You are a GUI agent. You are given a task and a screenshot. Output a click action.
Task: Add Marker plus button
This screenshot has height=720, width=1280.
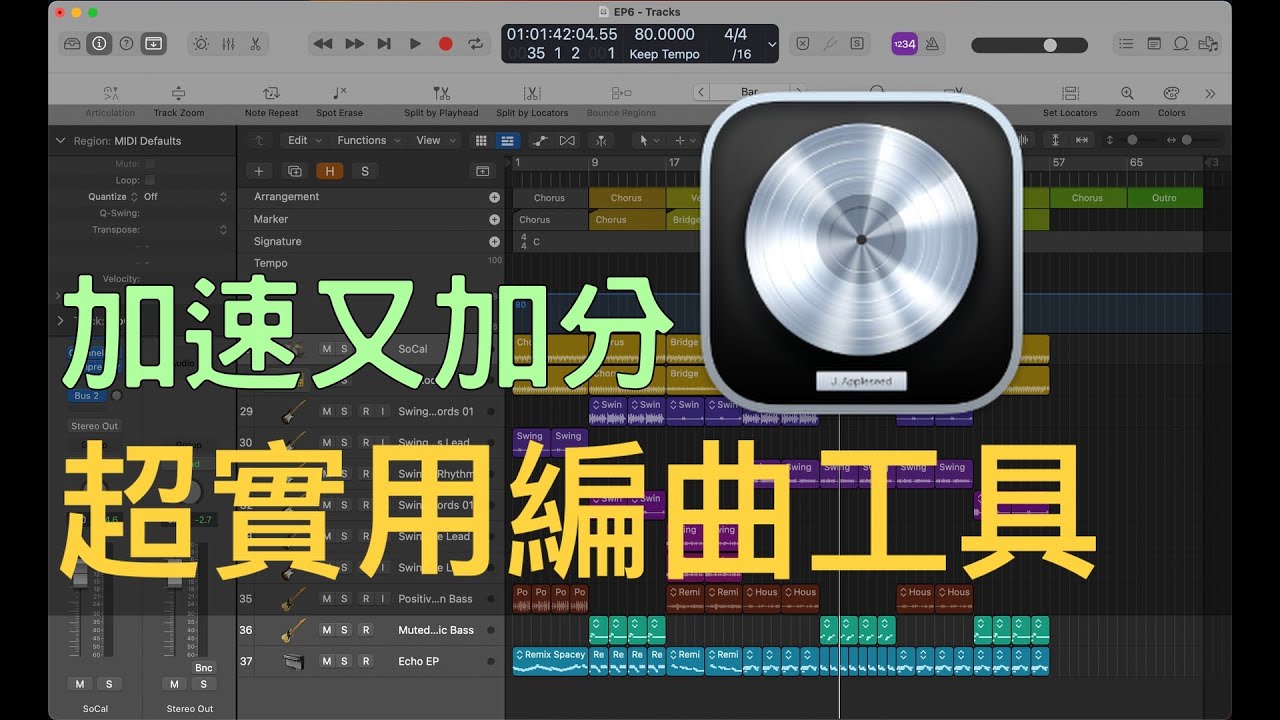click(x=494, y=219)
